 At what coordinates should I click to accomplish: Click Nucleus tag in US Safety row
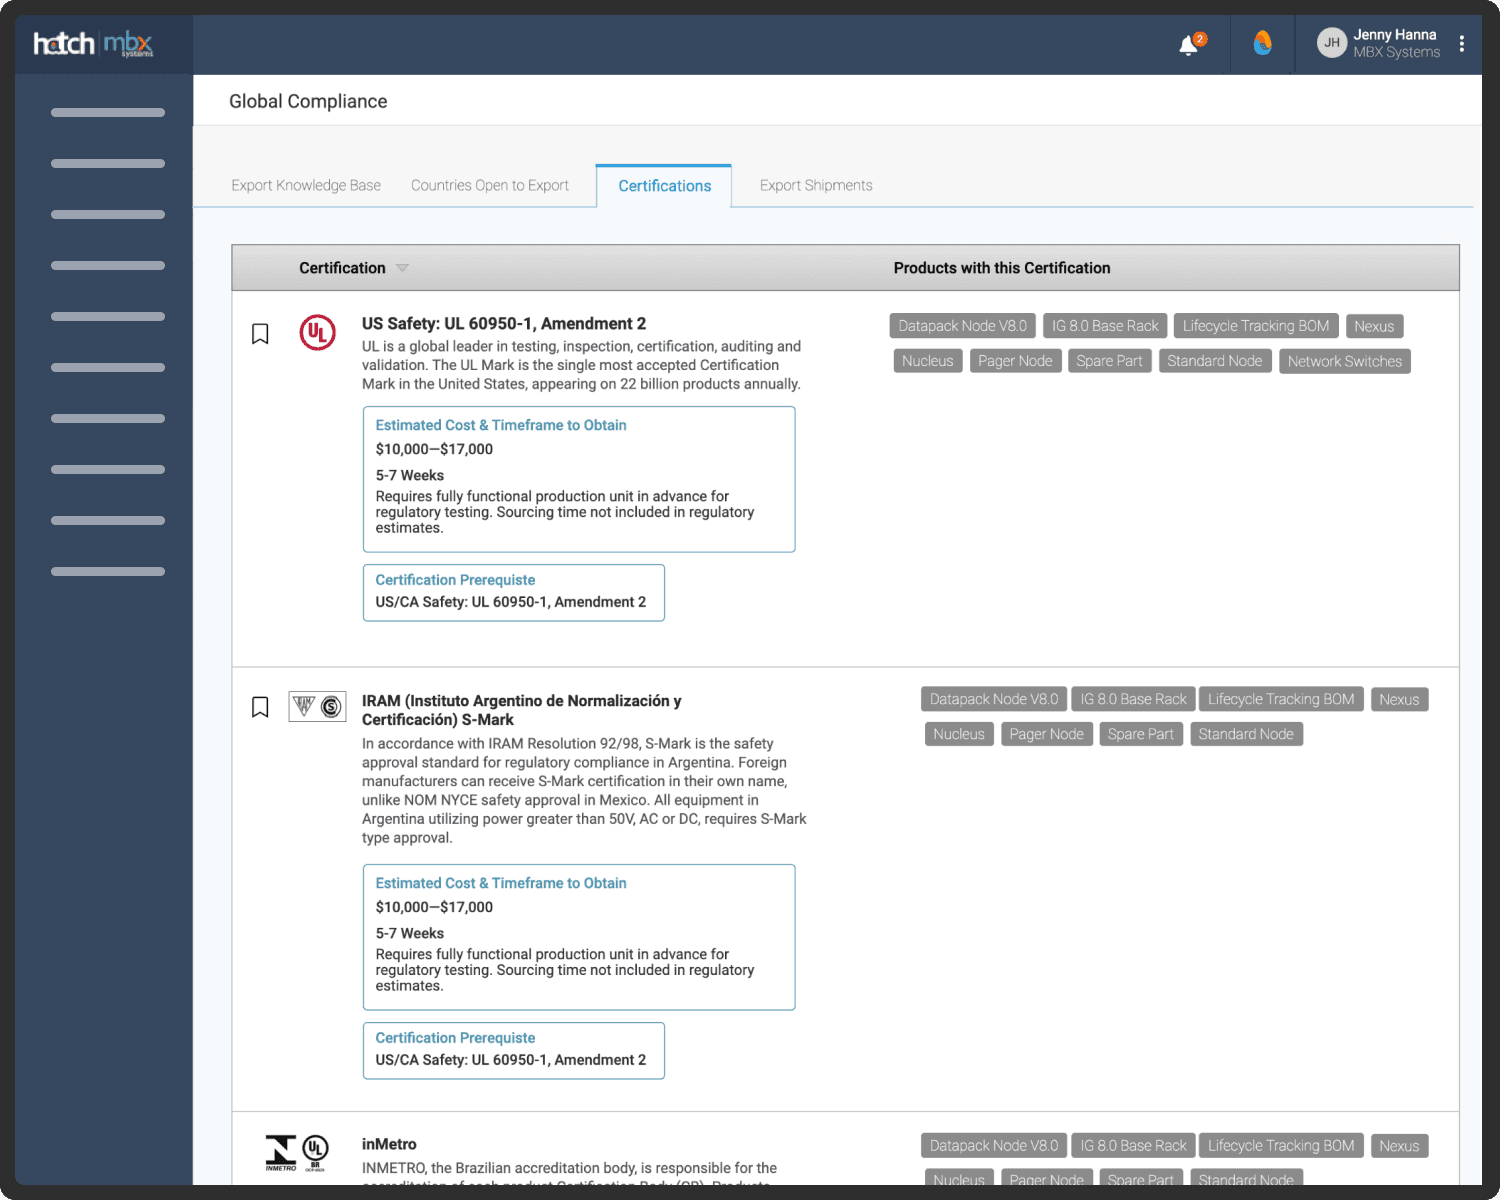(x=928, y=361)
